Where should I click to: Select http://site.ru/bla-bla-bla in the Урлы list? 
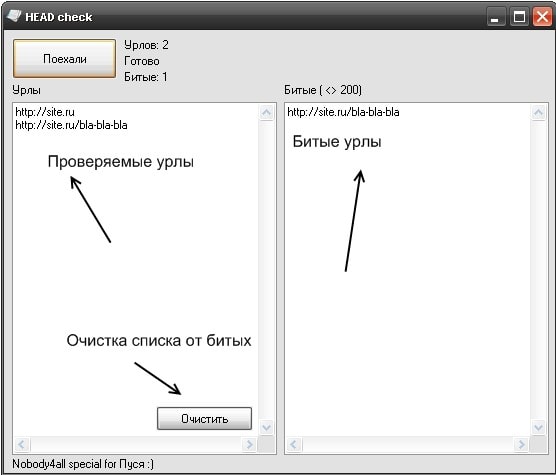pyautogui.click(x=71, y=125)
